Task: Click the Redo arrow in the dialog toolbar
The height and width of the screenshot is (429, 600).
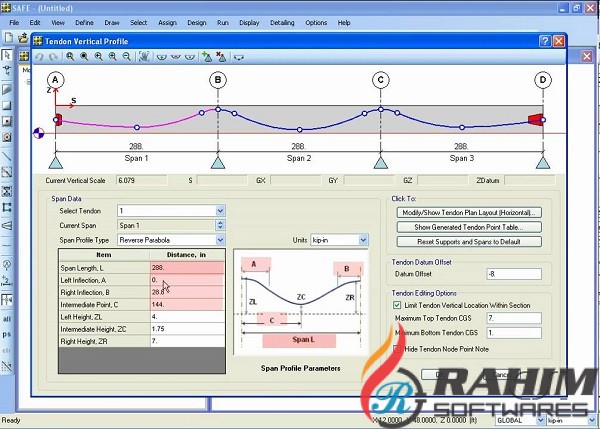Action: coord(53,57)
